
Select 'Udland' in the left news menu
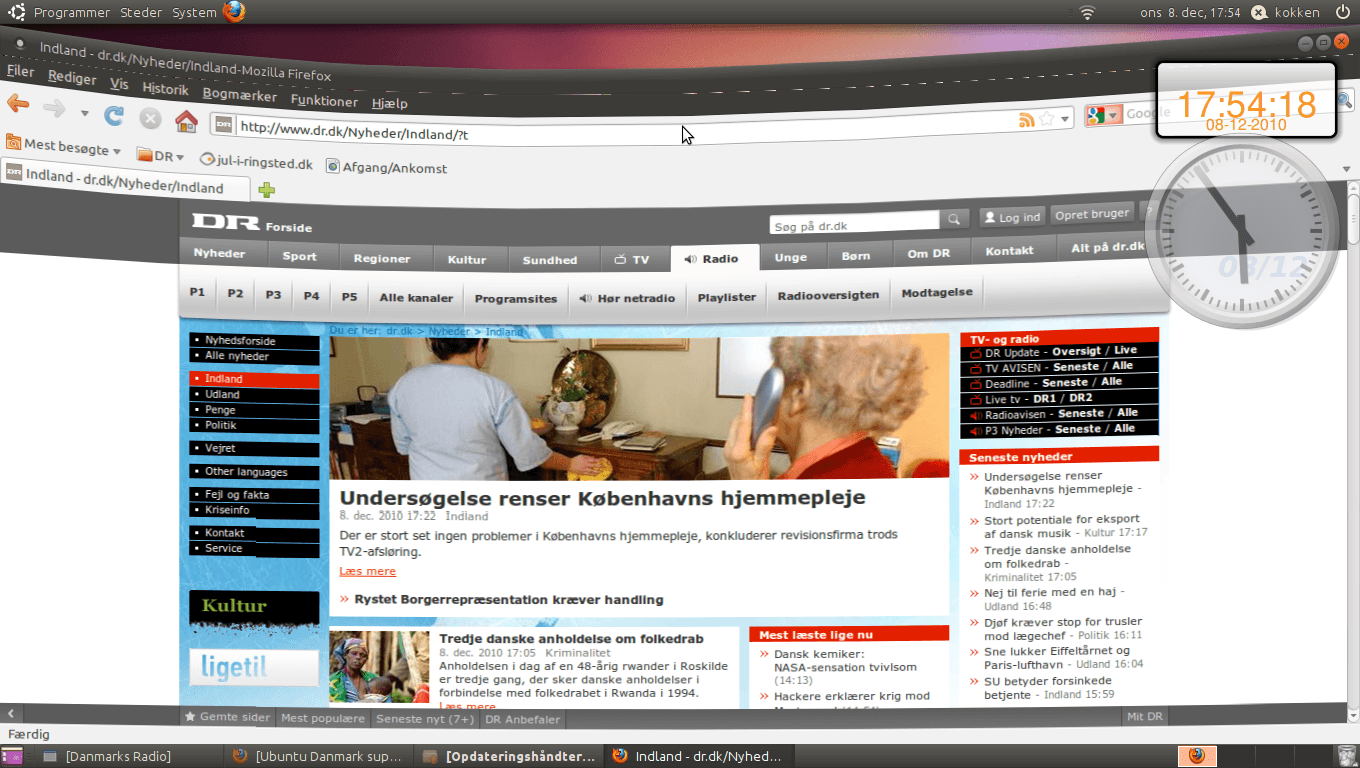(x=222, y=394)
